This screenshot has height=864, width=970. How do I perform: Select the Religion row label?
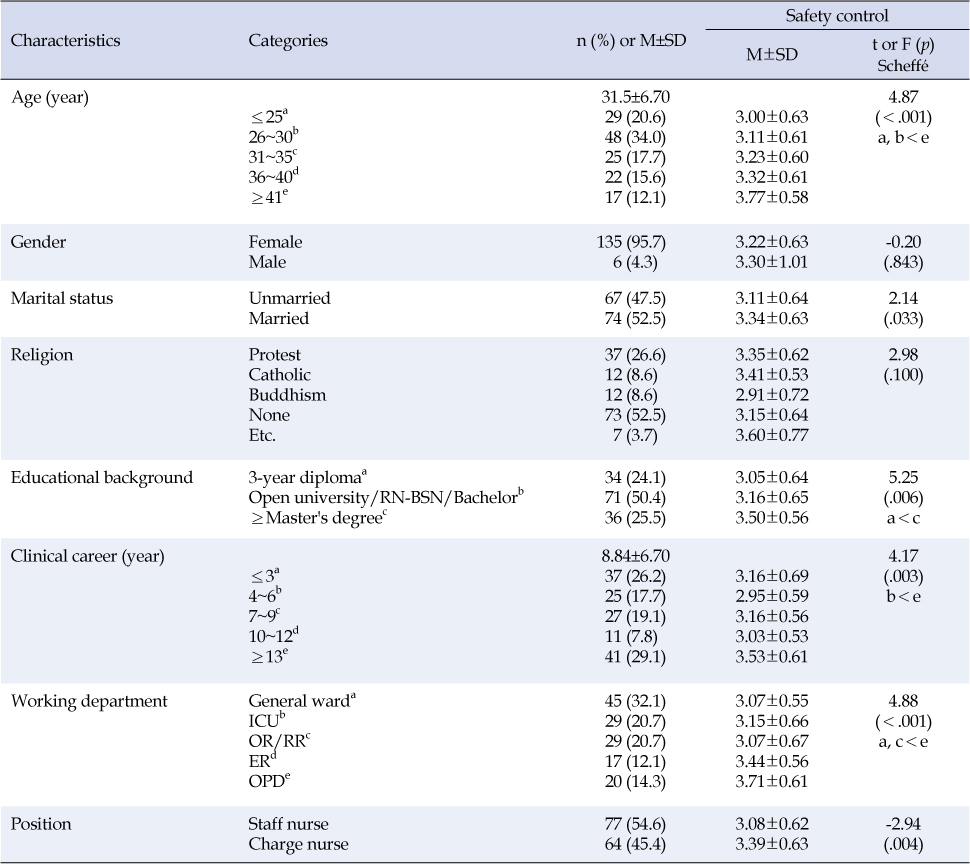click(42, 355)
